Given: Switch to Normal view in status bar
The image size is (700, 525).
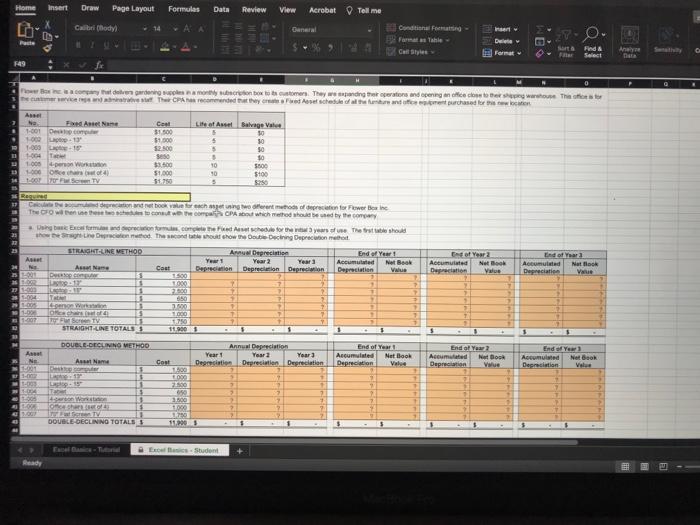Looking at the screenshot, I should coord(625,467).
